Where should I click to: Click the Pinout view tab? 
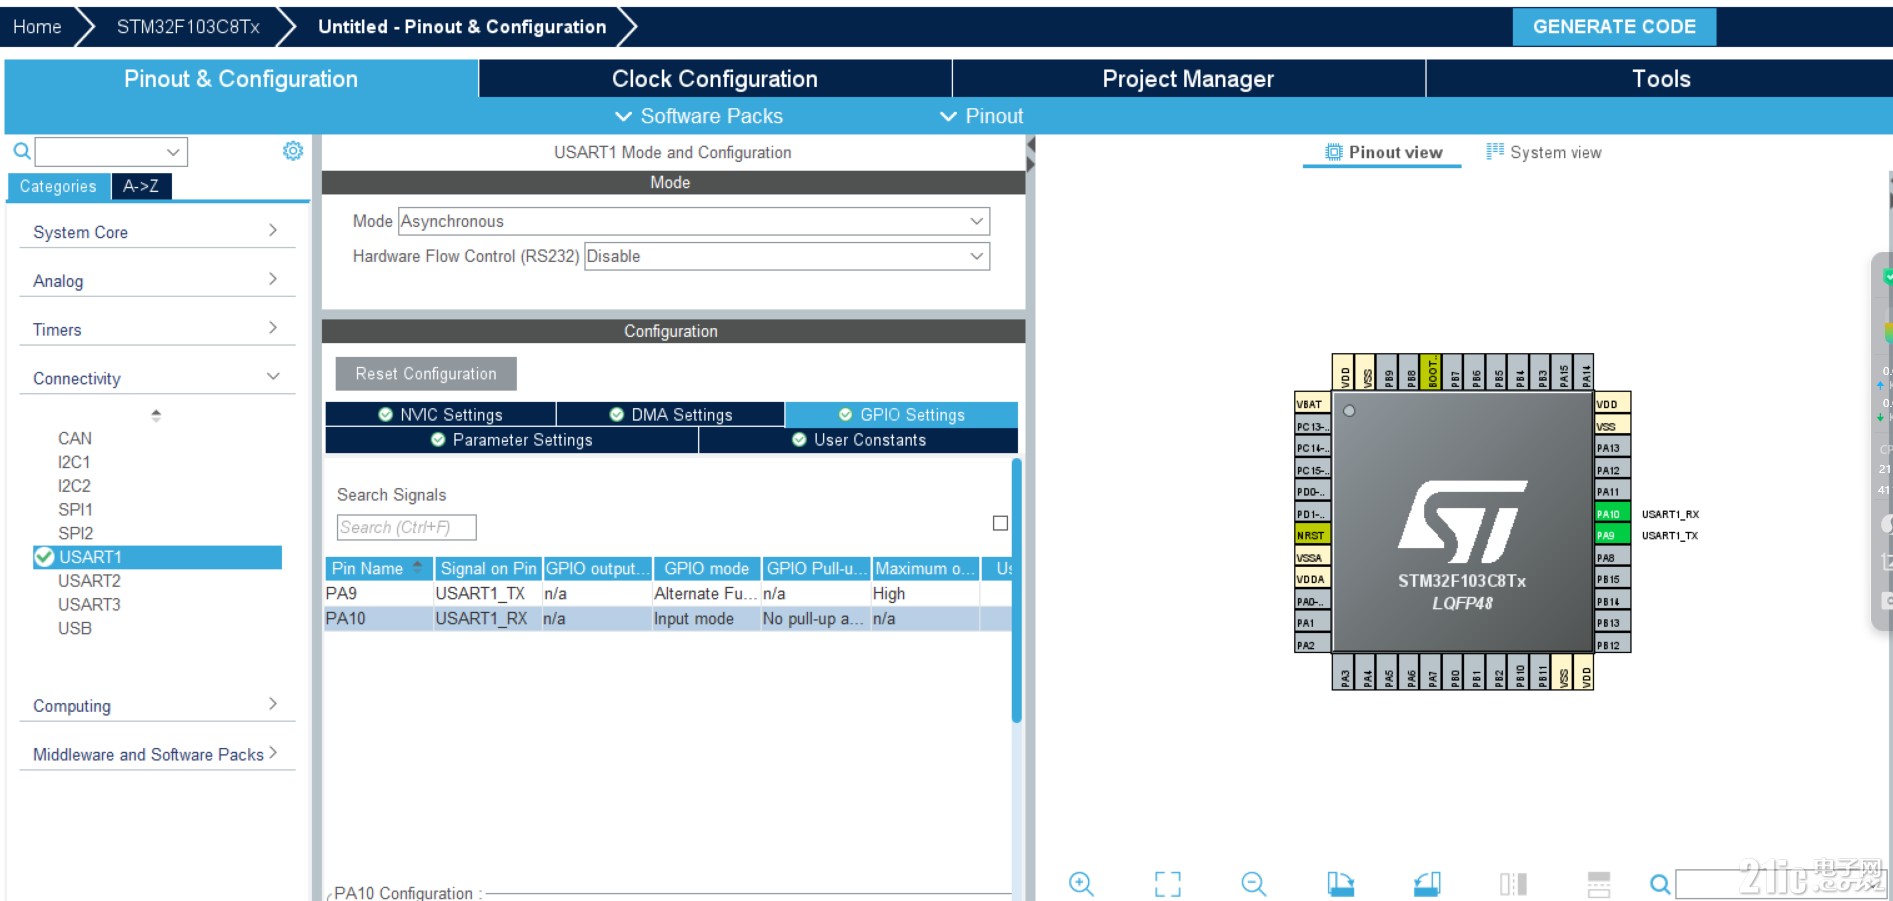1383,152
